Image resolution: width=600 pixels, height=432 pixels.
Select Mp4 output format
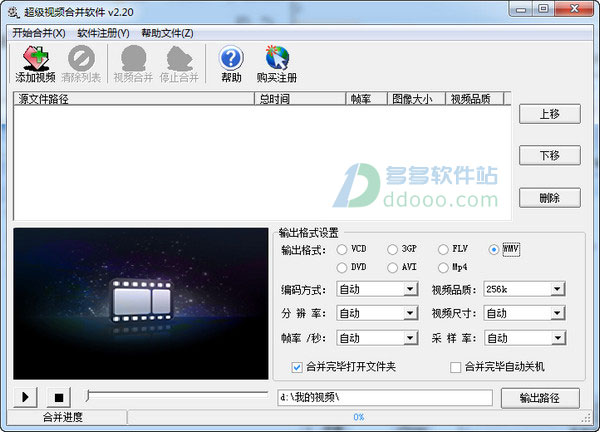[443, 267]
